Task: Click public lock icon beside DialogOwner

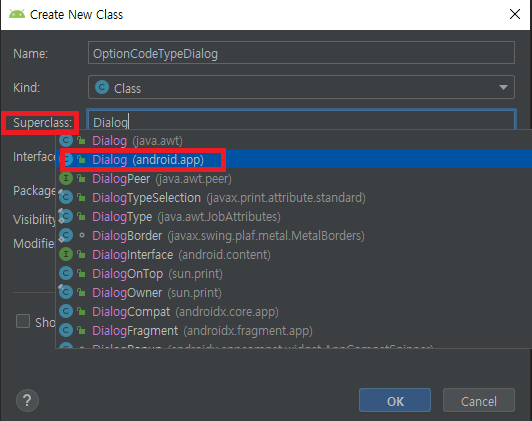Action: click(x=81, y=292)
